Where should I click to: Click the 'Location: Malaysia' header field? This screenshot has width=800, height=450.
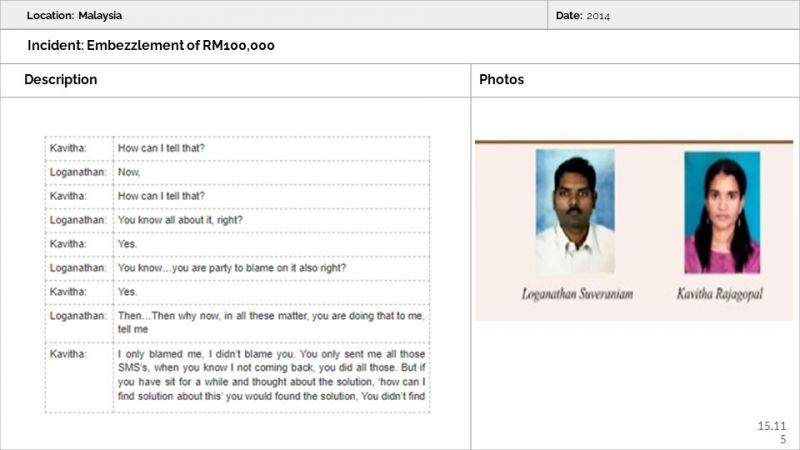(x=76, y=16)
